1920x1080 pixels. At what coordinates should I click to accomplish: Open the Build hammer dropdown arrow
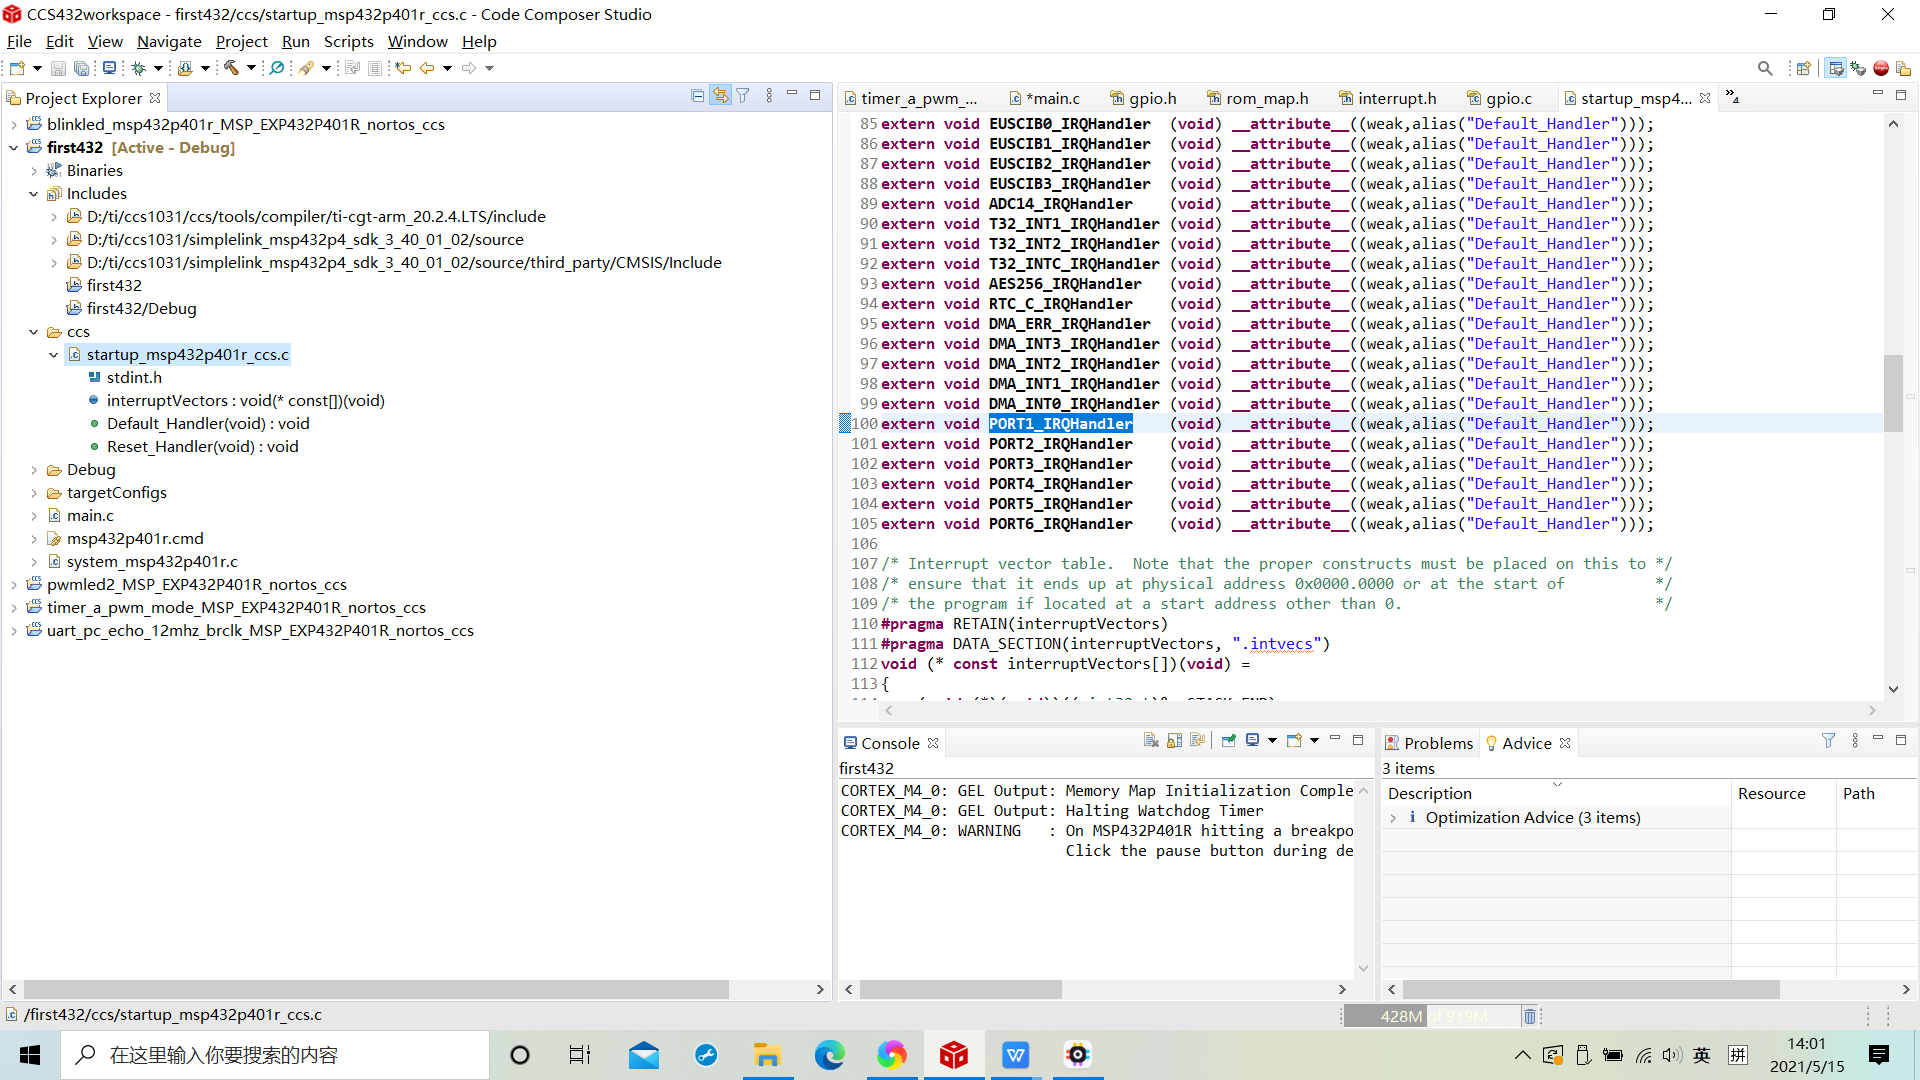click(x=251, y=68)
